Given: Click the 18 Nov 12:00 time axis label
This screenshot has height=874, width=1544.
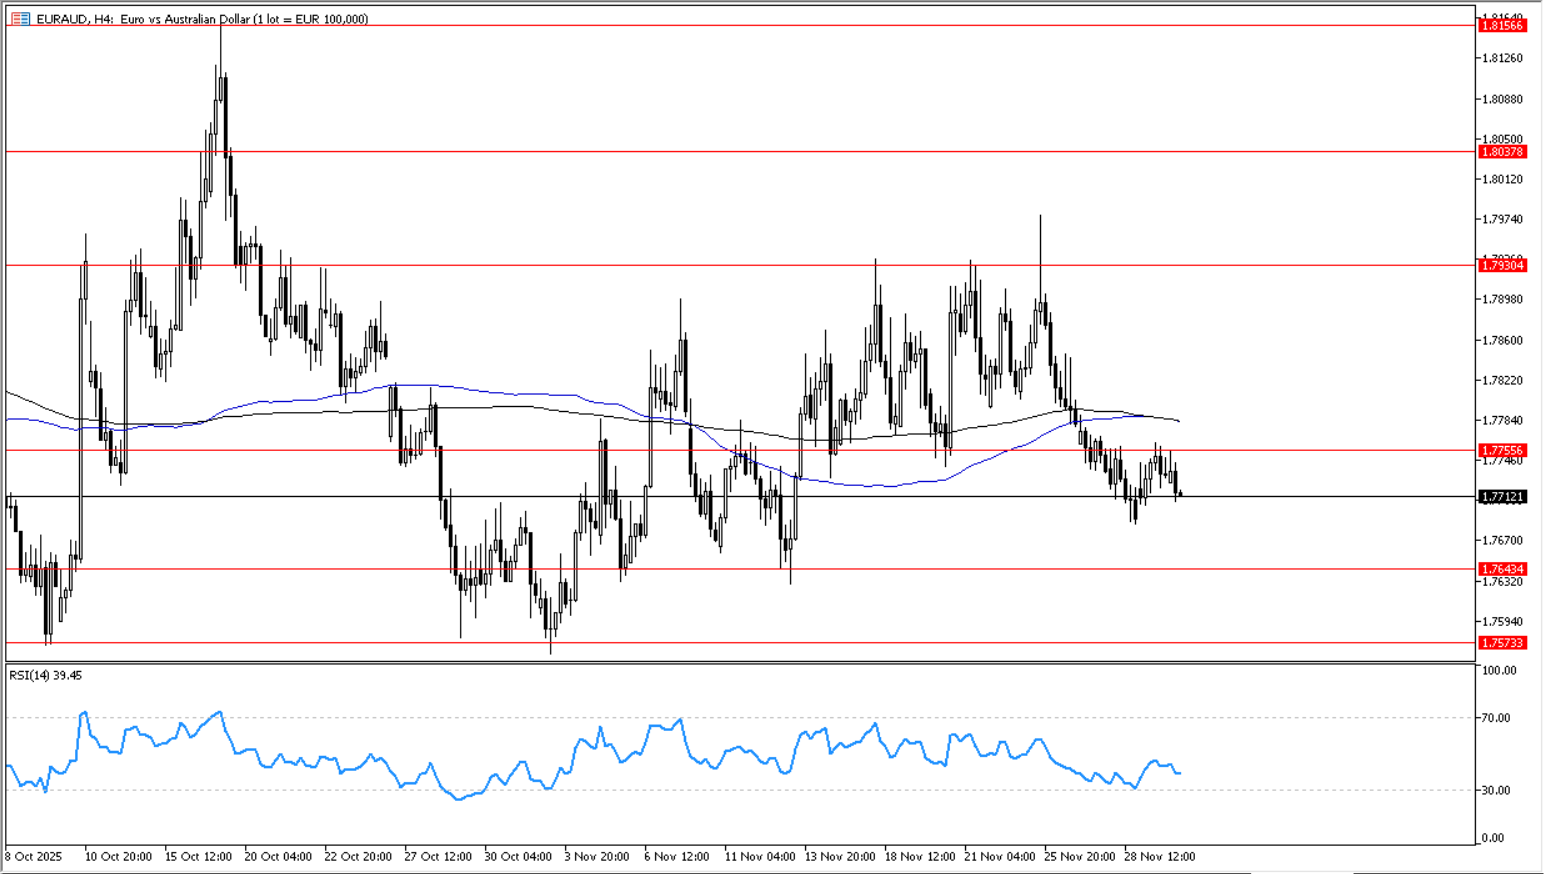Looking at the screenshot, I should (919, 857).
